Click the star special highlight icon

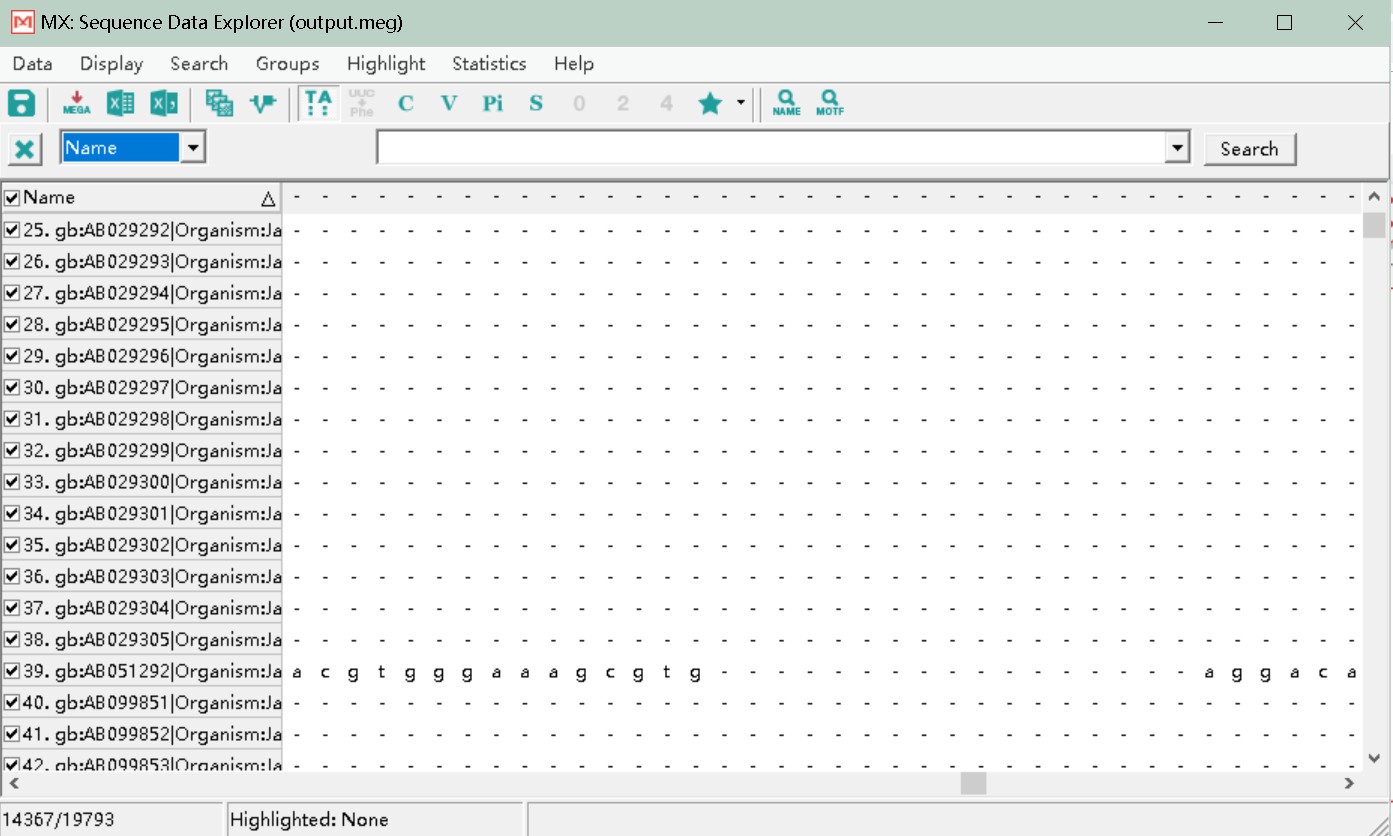click(x=710, y=103)
